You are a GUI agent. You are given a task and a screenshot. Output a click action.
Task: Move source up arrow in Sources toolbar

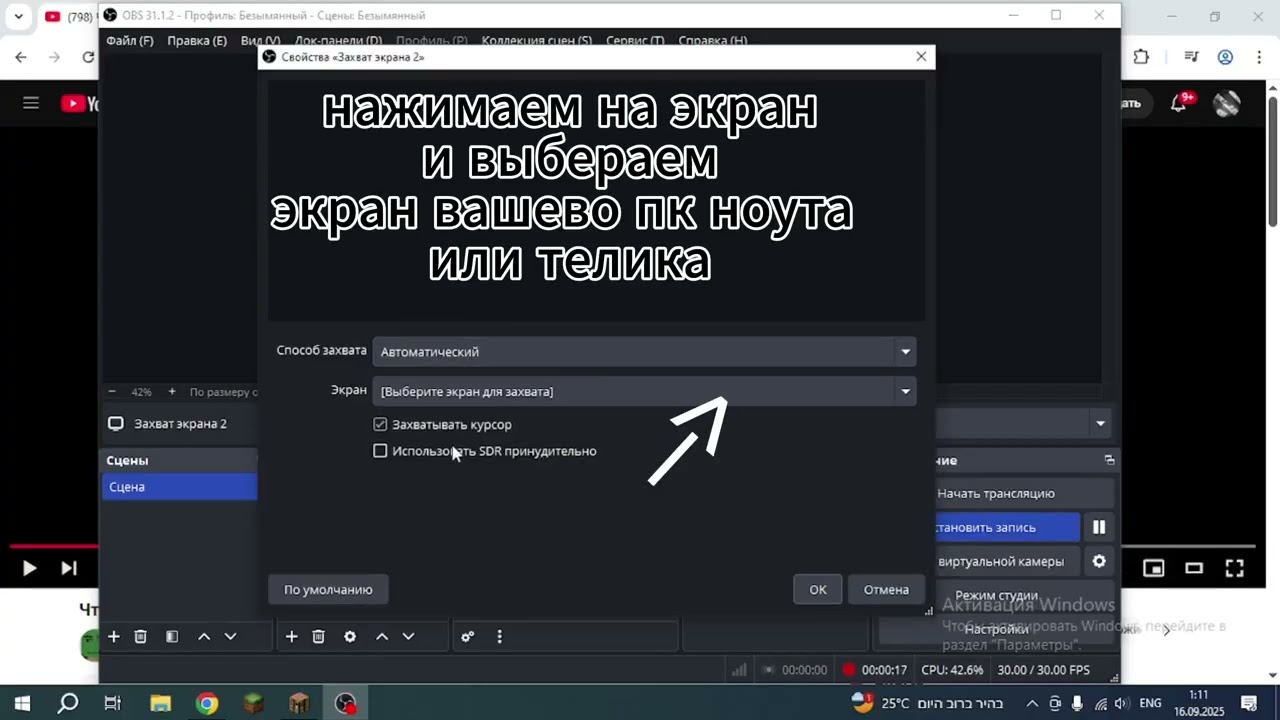(x=382, y=636)
